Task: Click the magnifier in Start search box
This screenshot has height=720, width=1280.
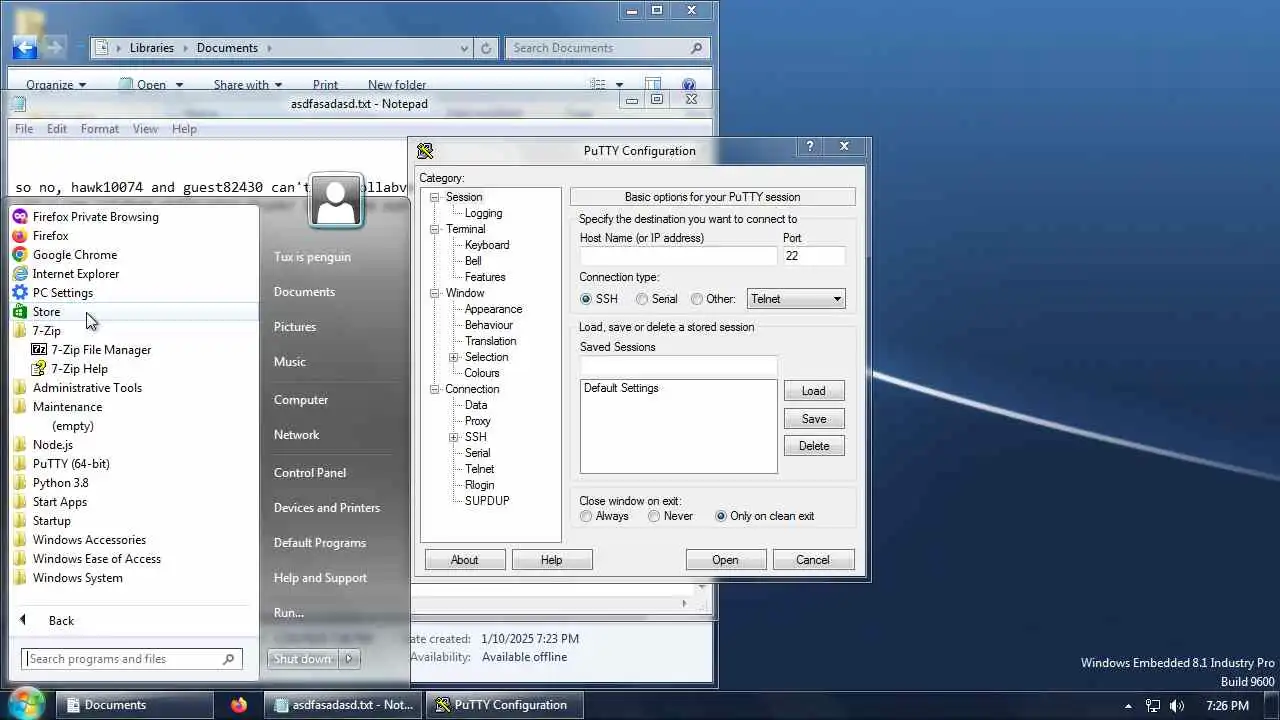Action: point(229,659)
